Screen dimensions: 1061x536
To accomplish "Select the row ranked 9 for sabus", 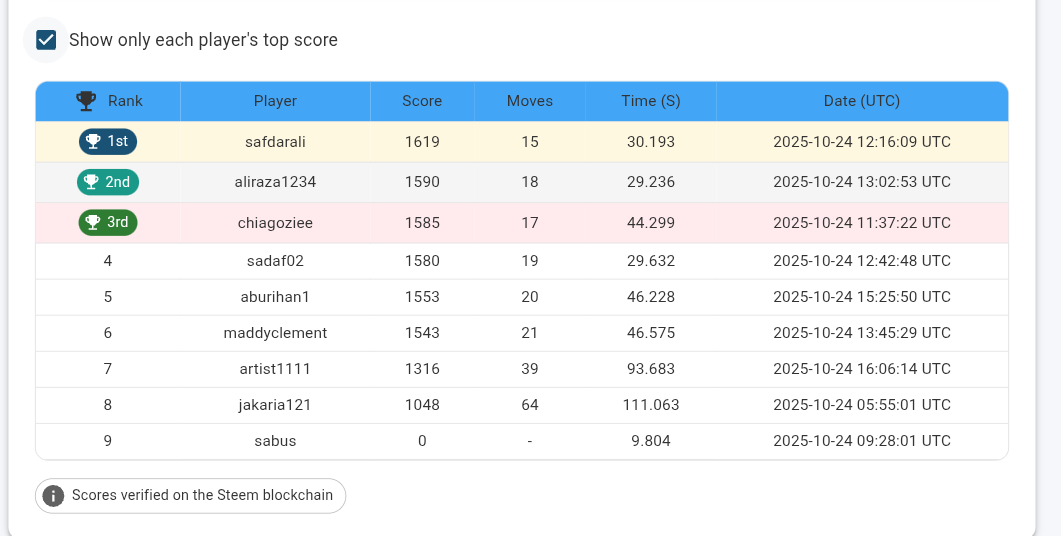I will 522,441.
